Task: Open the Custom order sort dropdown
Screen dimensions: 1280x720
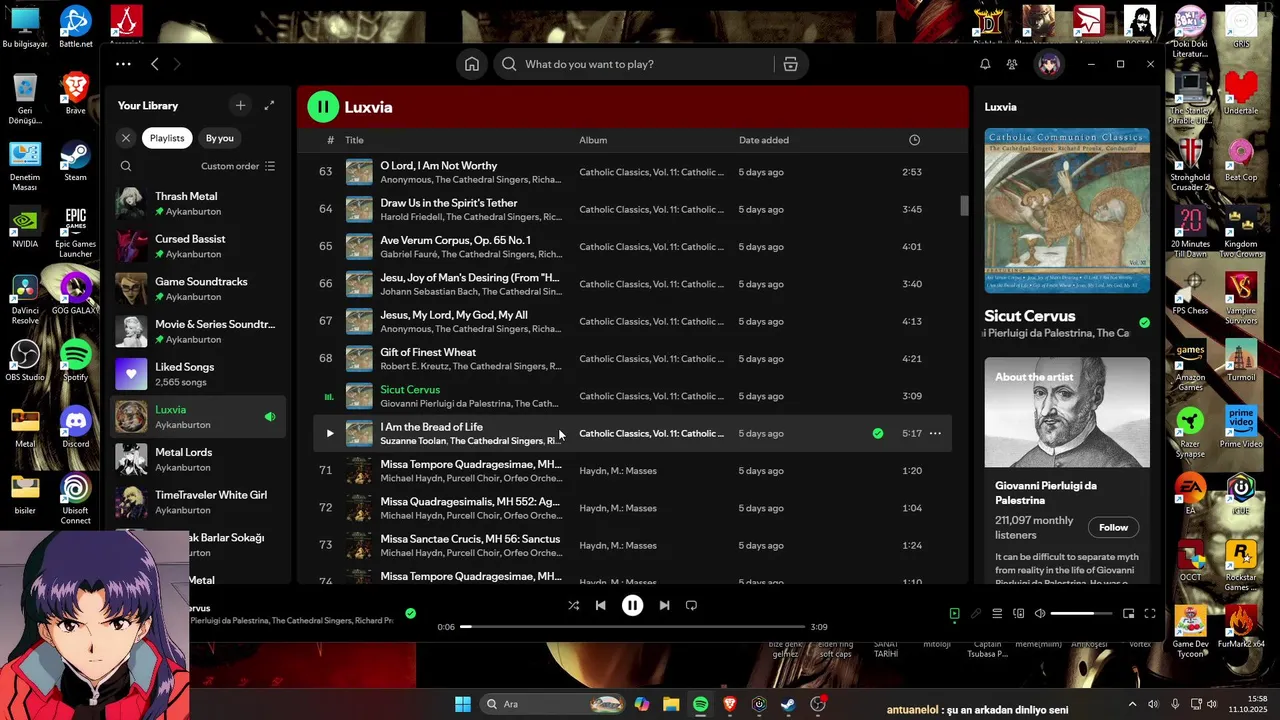Action: click(238, 166)
